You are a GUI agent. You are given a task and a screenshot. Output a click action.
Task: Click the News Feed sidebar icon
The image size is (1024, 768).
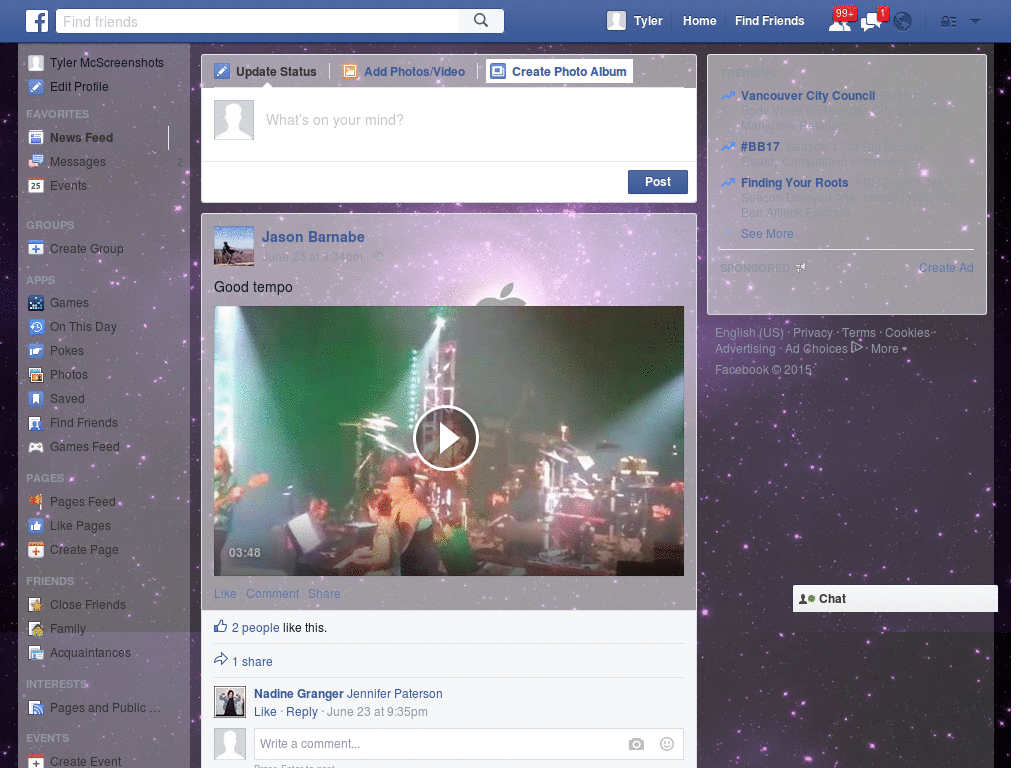tap(36, 138)
